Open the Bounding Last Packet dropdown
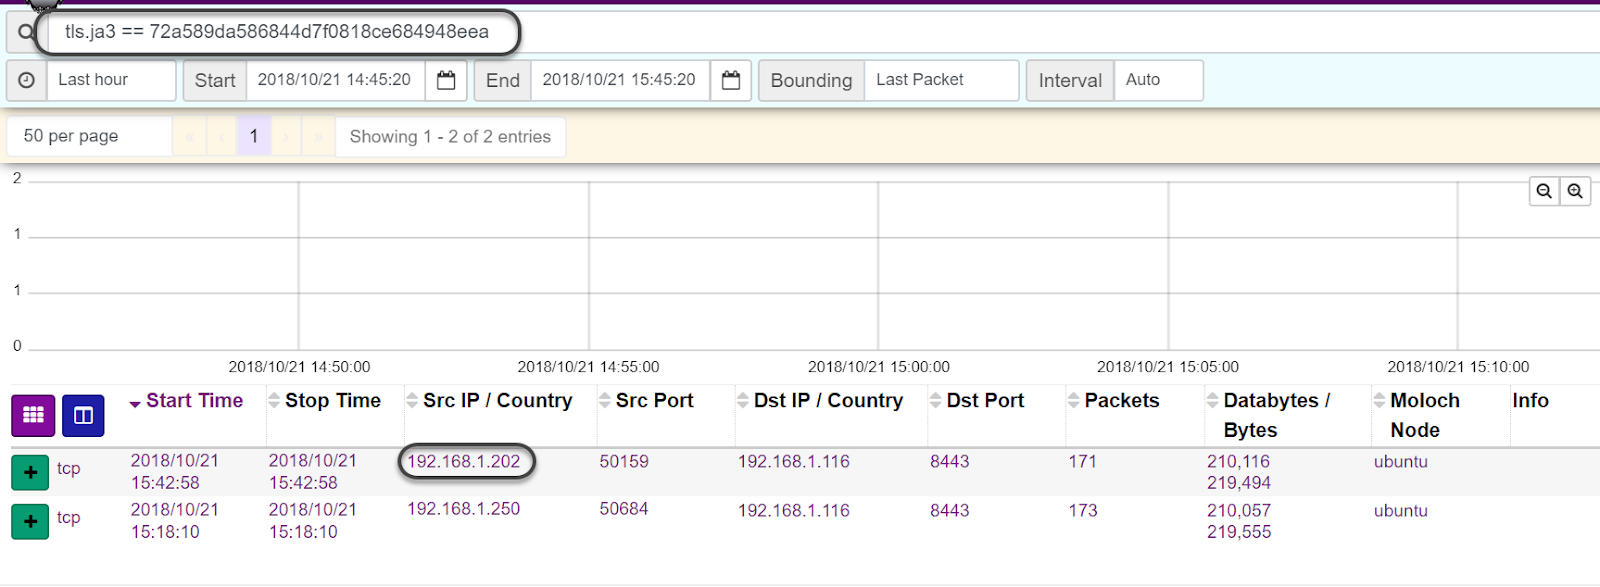The height and width of the screenshot is (587, 1600). coord(941,80)
